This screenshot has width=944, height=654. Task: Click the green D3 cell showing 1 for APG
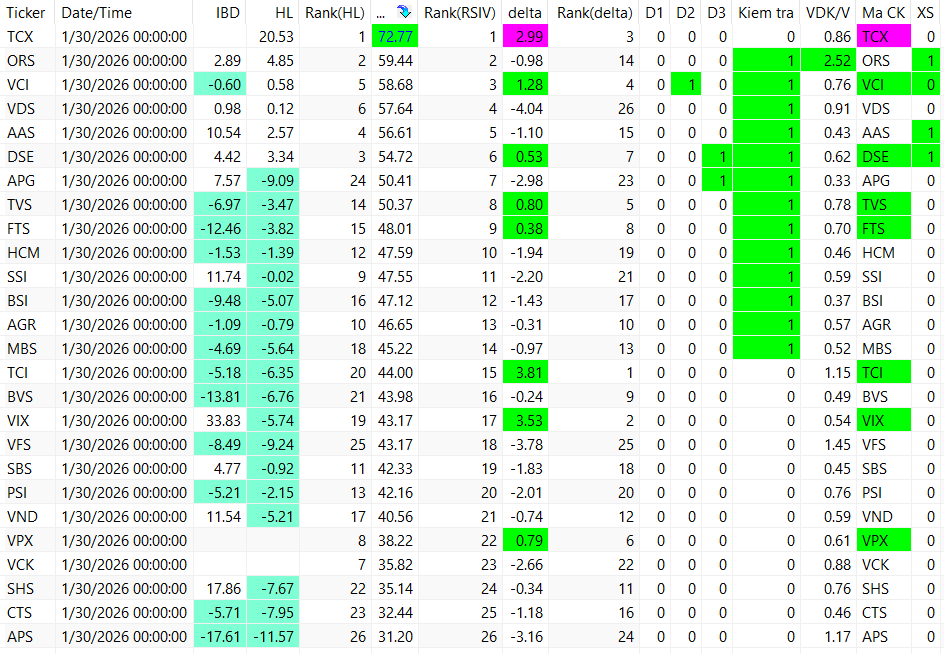[716, 181]
